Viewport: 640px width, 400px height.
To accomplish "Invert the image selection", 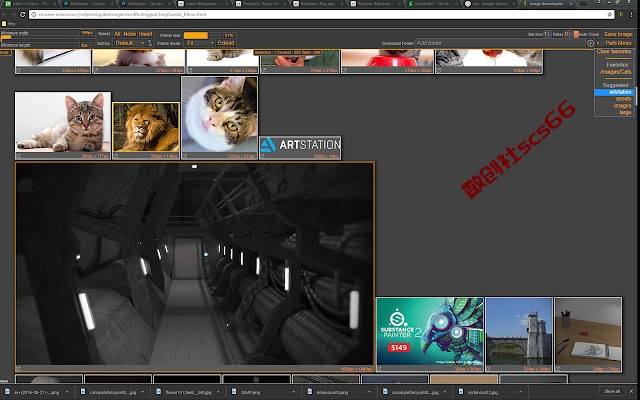I will 145,34.
